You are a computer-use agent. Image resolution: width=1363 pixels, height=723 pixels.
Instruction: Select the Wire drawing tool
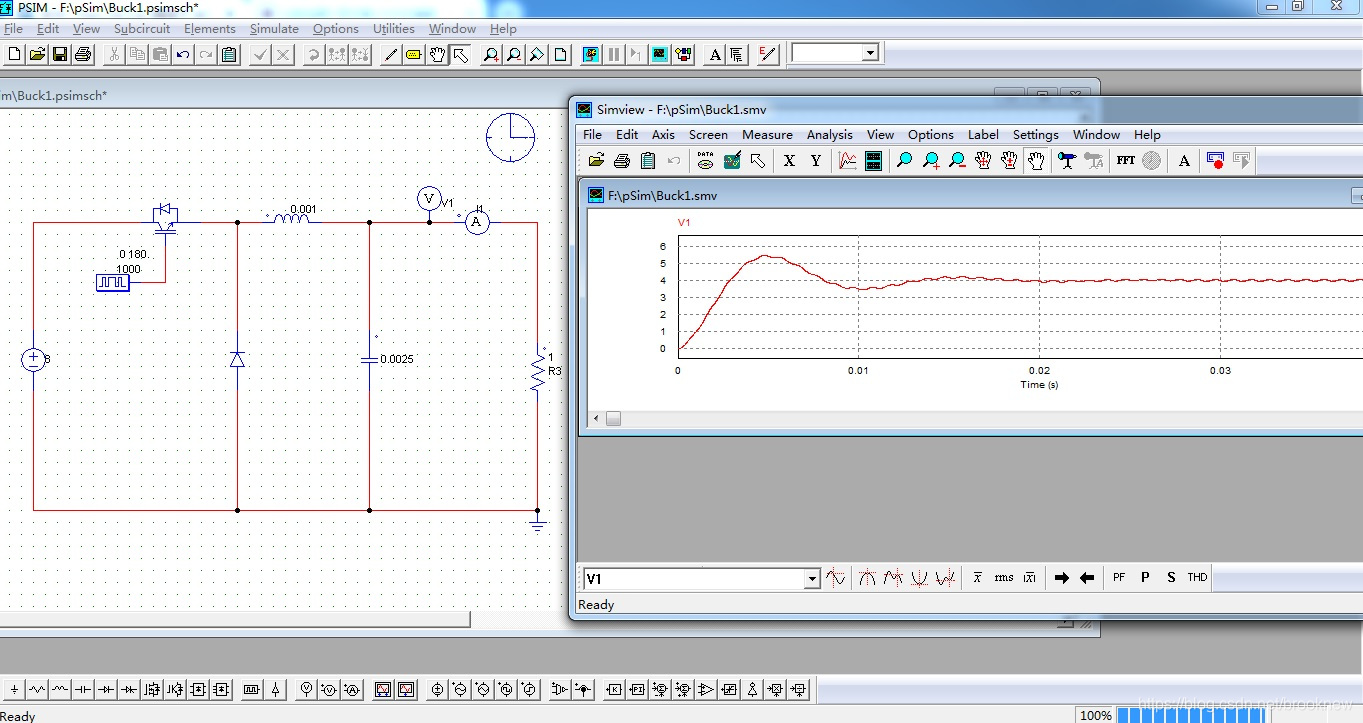tap(390, 54)
